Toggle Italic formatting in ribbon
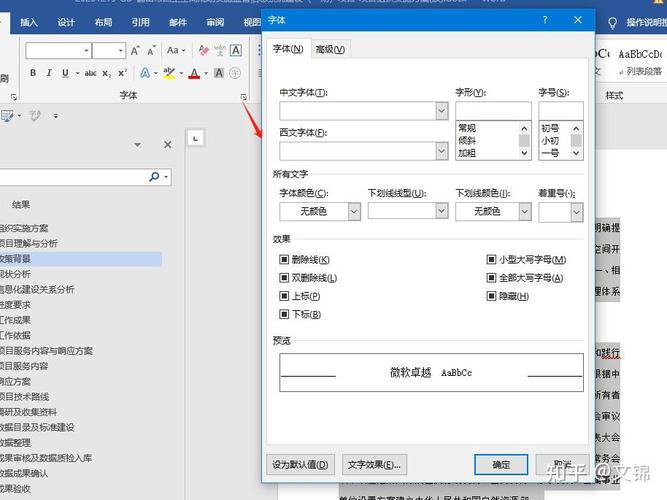The image size is (667, 500). point(49,73)
